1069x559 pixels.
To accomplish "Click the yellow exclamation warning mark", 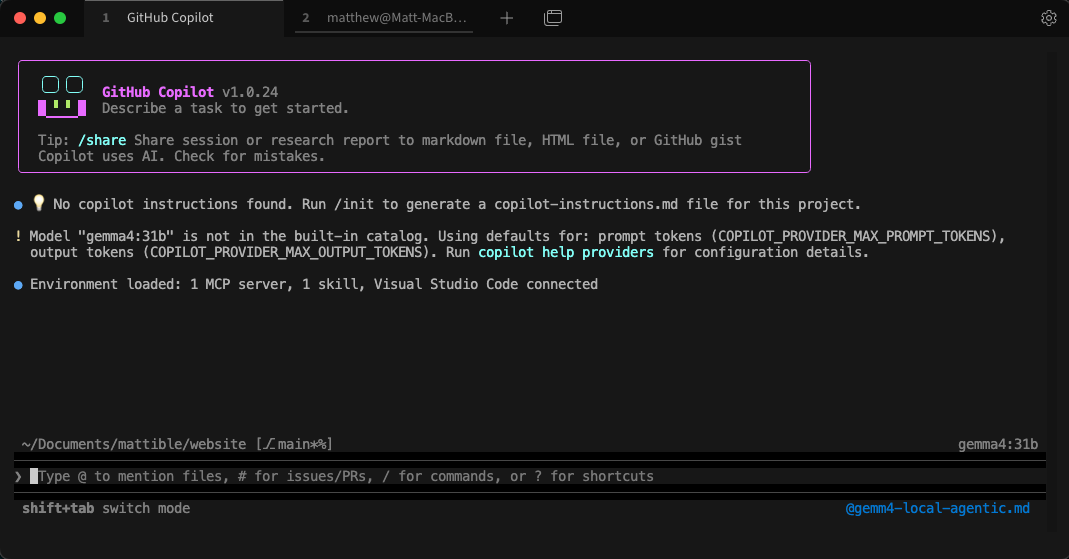I will (18, 236).
